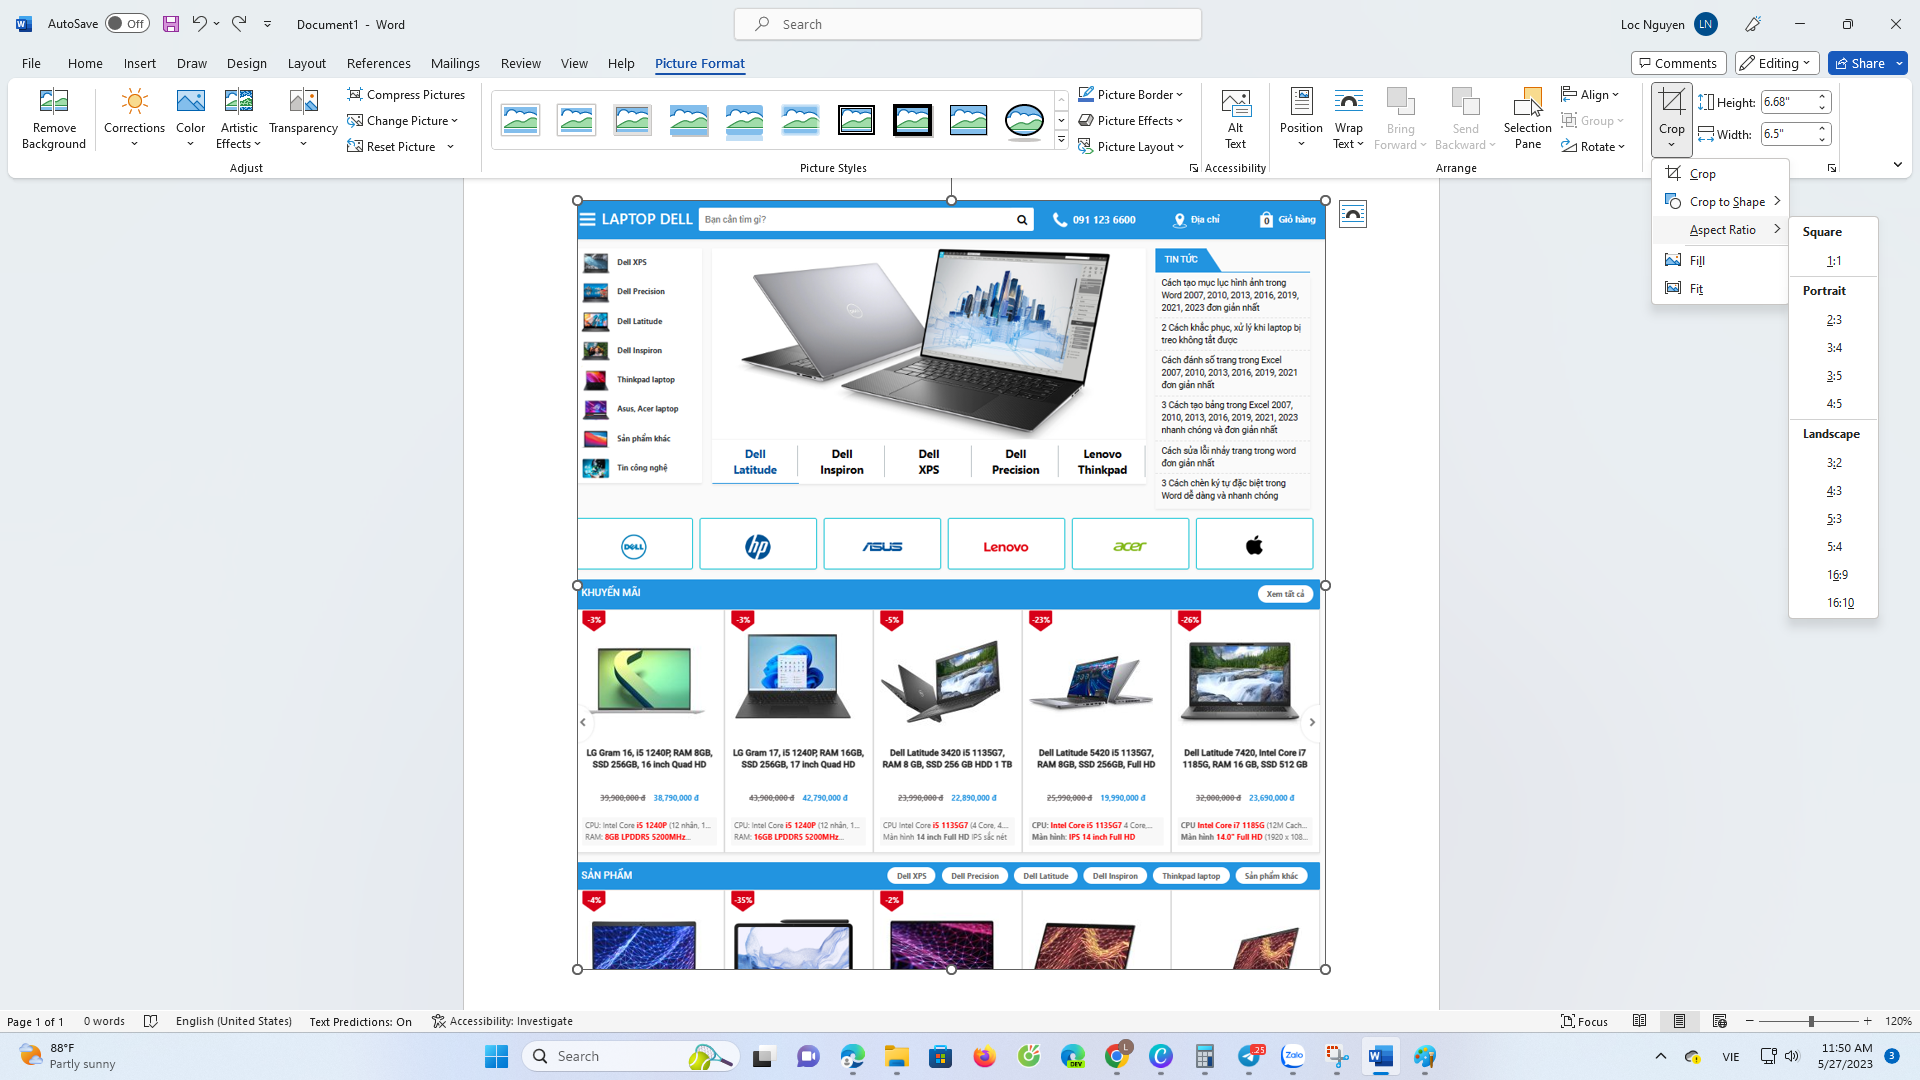Open the Picture Format ribbon tab
The height and width of the screenshot is (1080, 1920).
pyautogui.click(x=700, y=63)
